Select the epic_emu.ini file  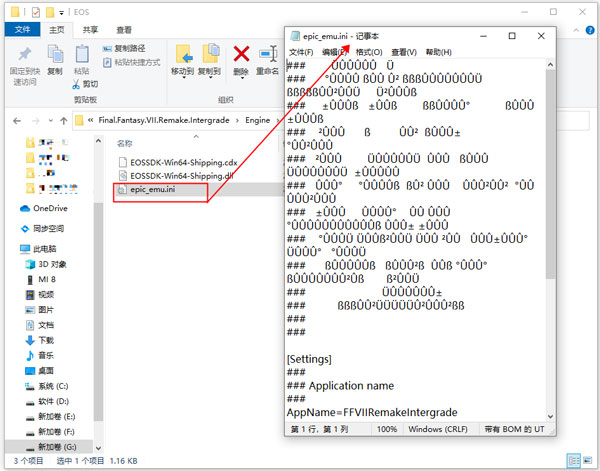152,187
